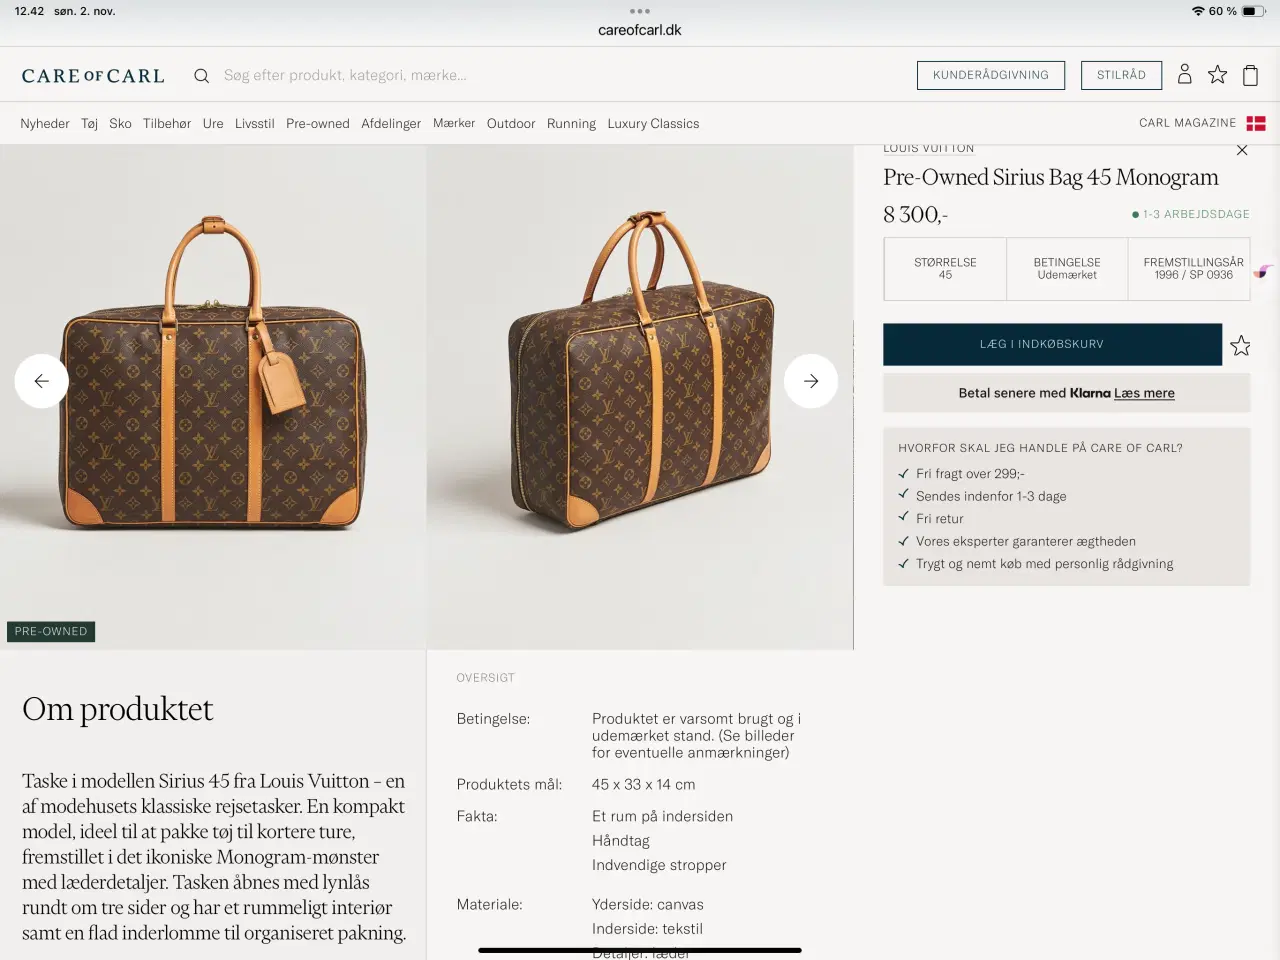
Task: Click the KUNDERÅDGIVNING button
Action: tap(991, 74)
